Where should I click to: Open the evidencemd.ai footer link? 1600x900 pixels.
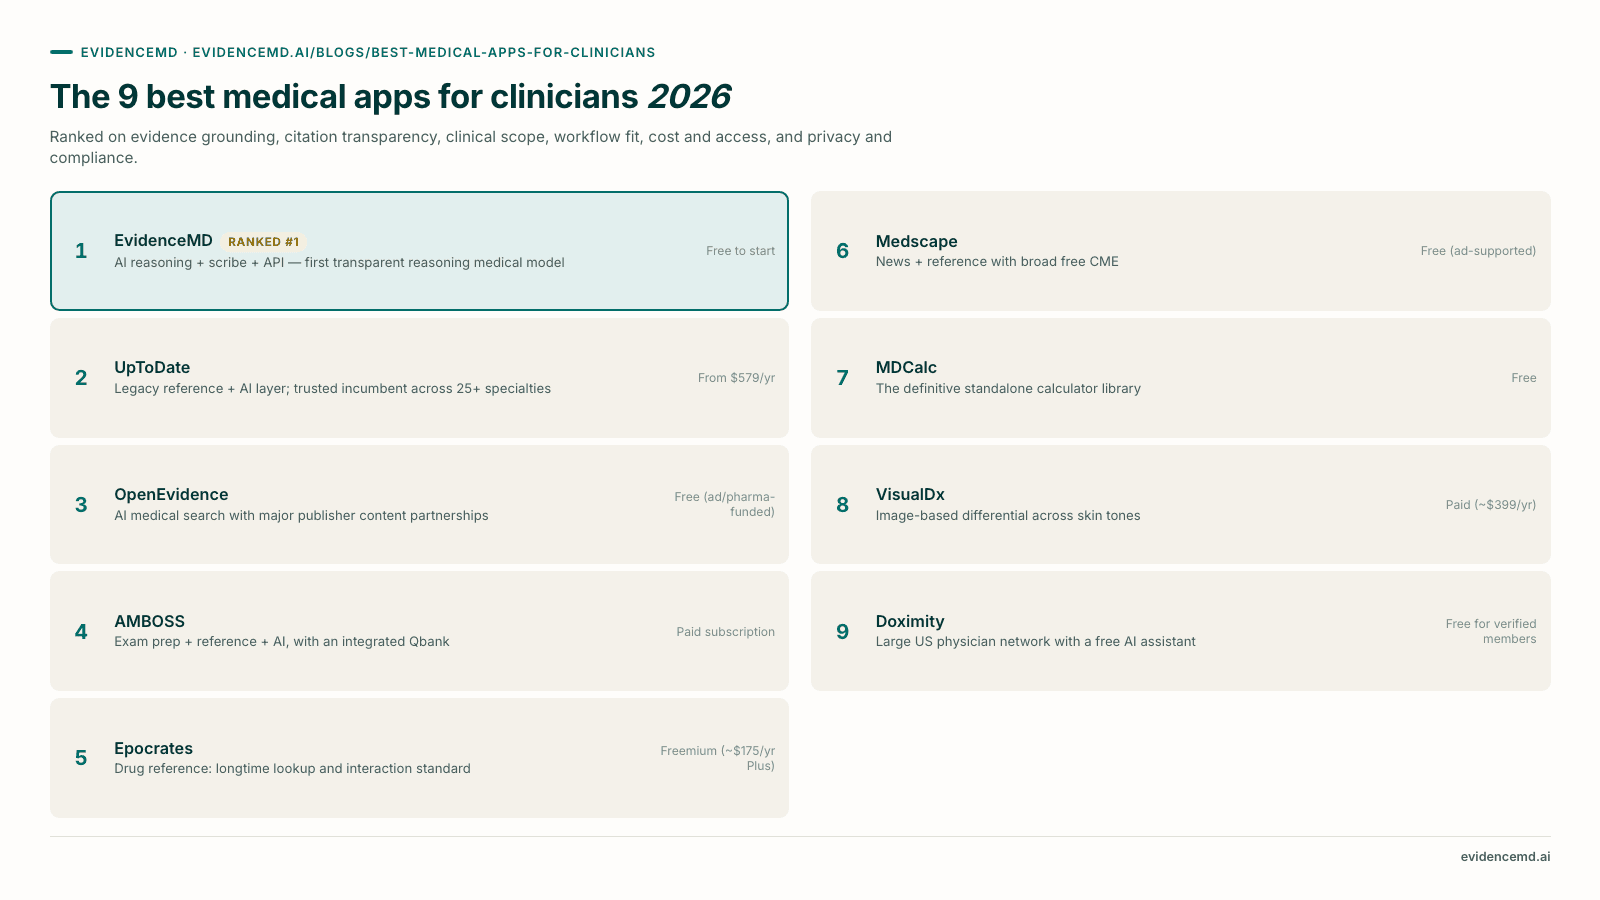coord(1505,857)
